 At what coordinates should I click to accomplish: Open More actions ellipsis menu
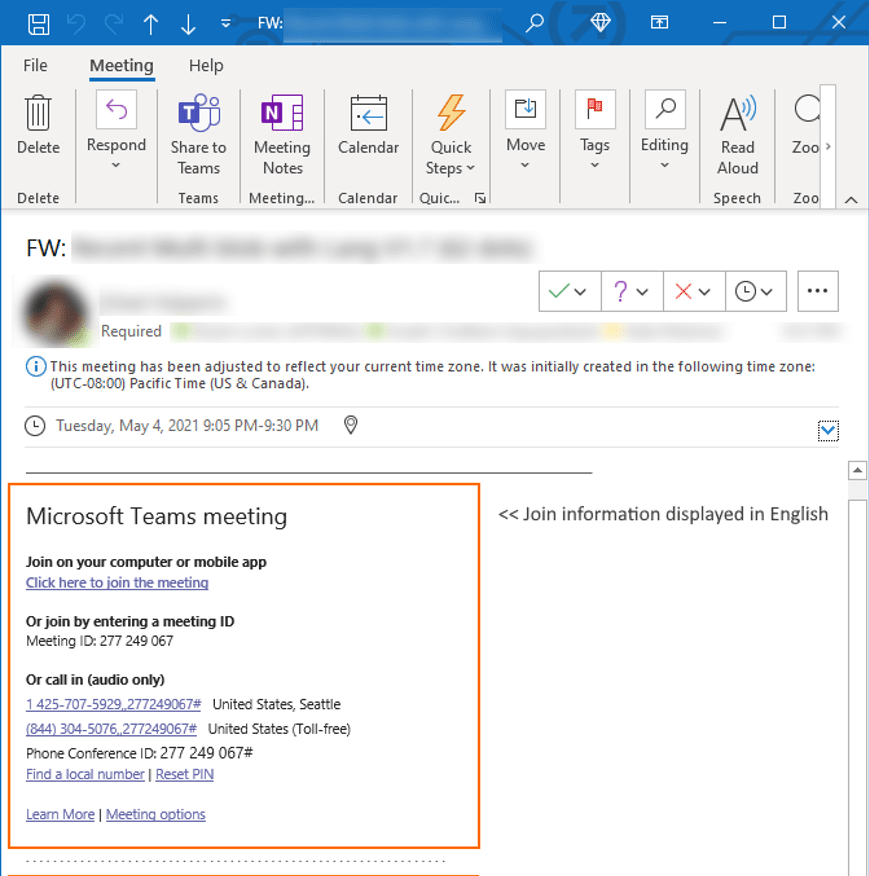(x=818, y=291)
